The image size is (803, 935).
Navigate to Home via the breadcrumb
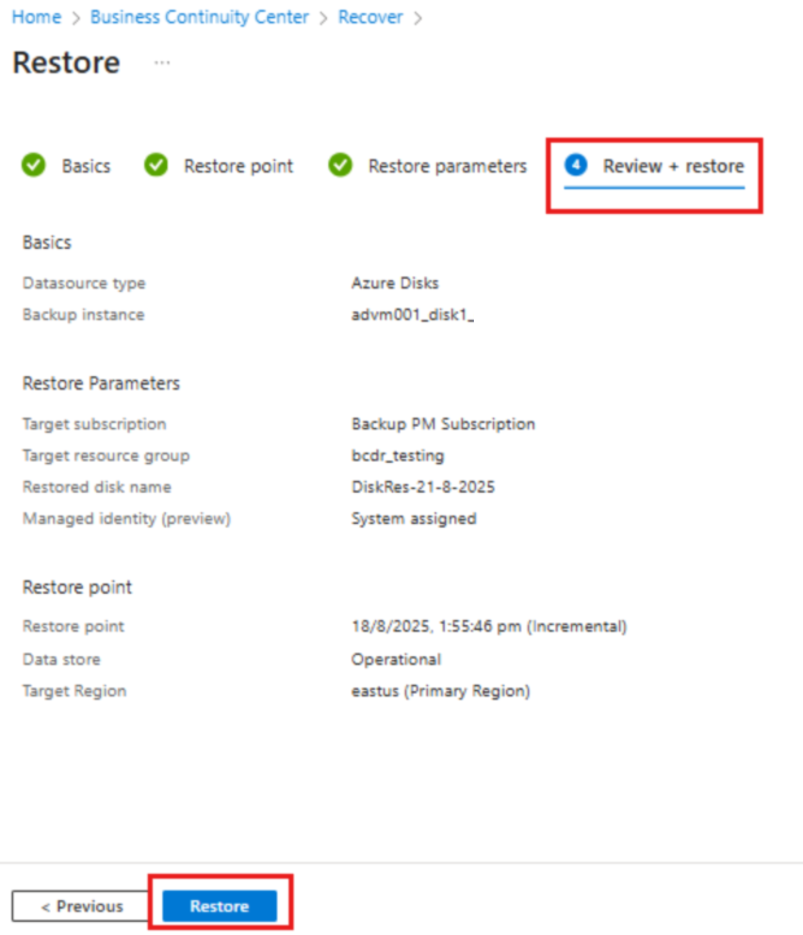click(x=36, y=17)
